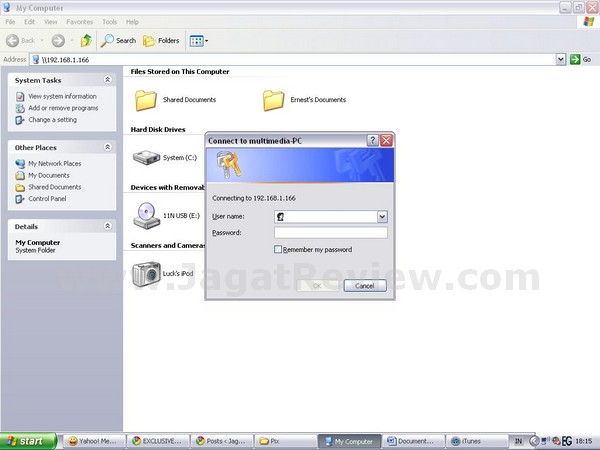Open the Search toolbar button

click(119, 41)
